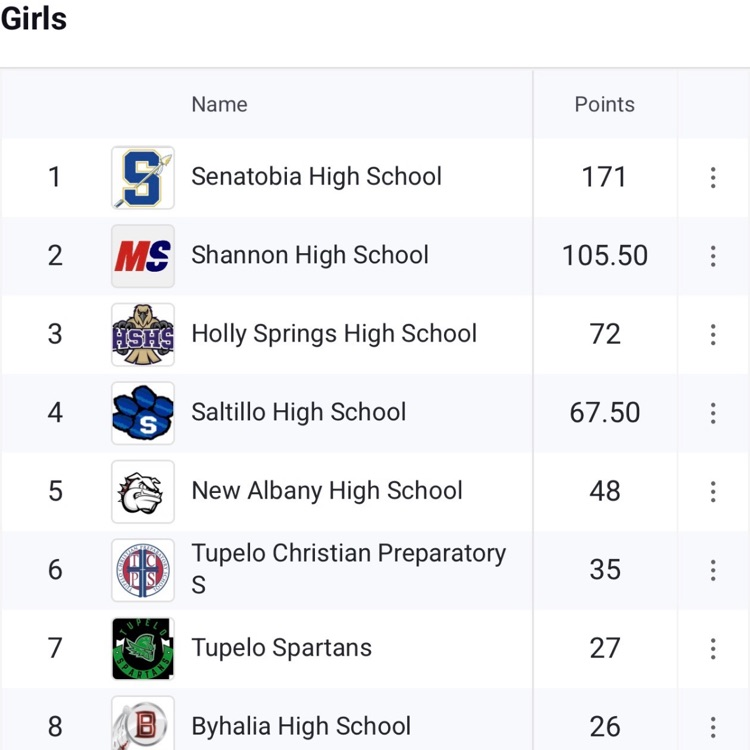Click the New Albany bulldog logo

tap(143, 492)
